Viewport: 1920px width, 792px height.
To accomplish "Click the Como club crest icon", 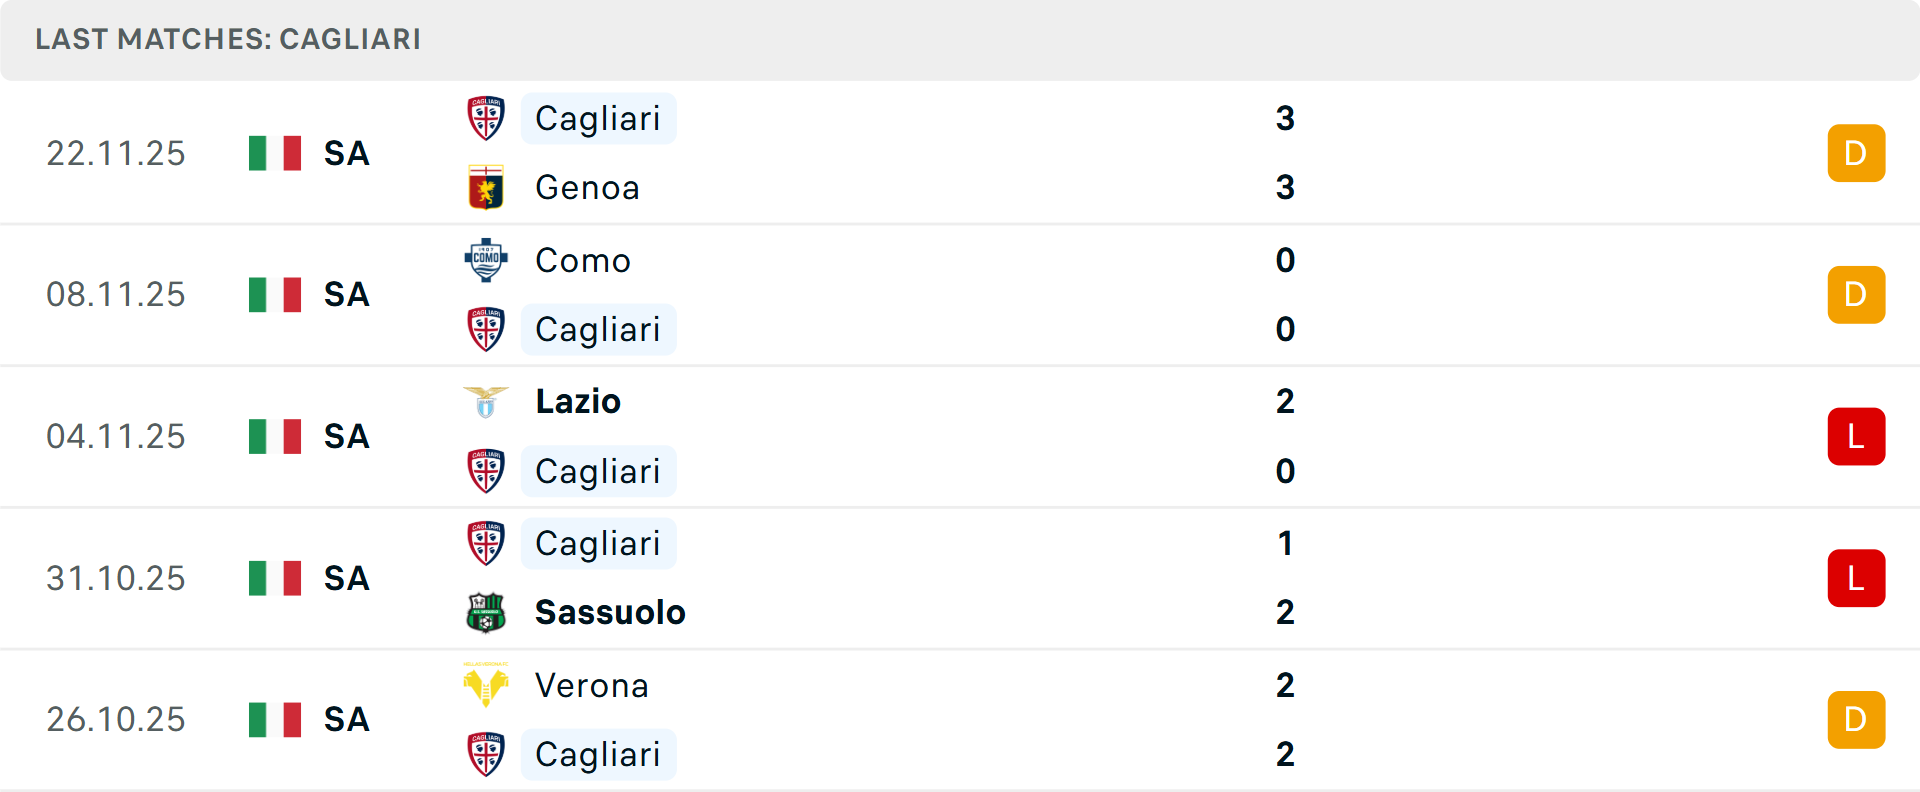I will 486,260.
